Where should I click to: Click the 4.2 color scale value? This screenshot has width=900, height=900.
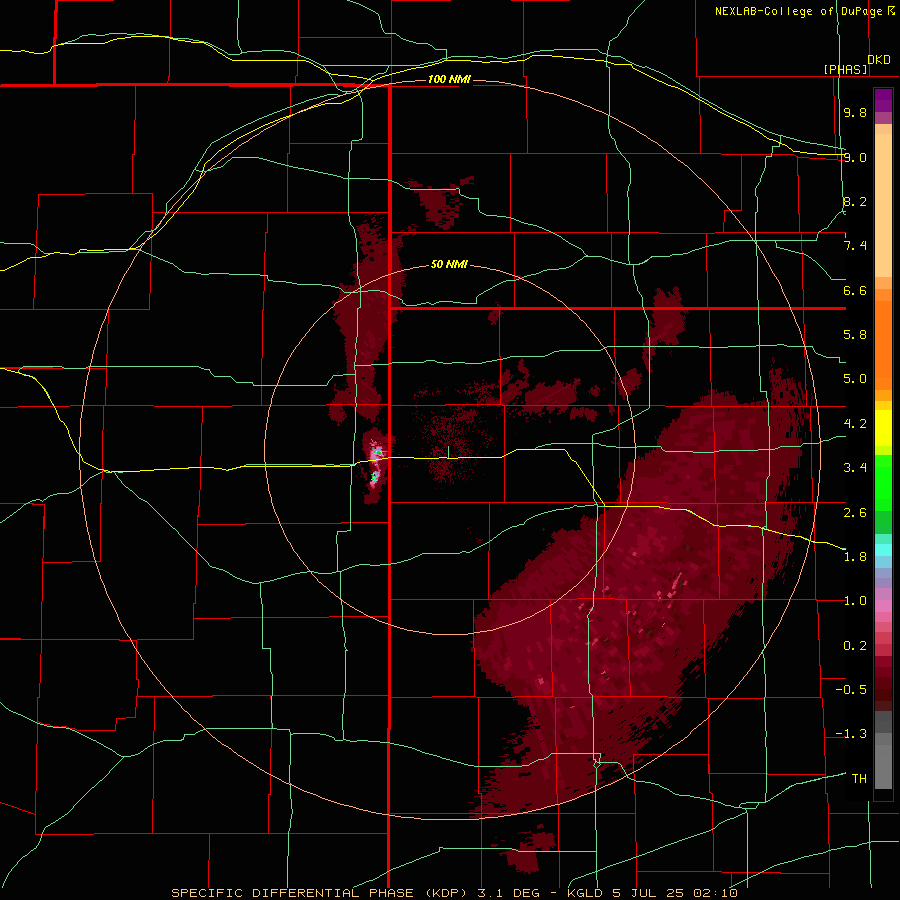click(855, 424)
